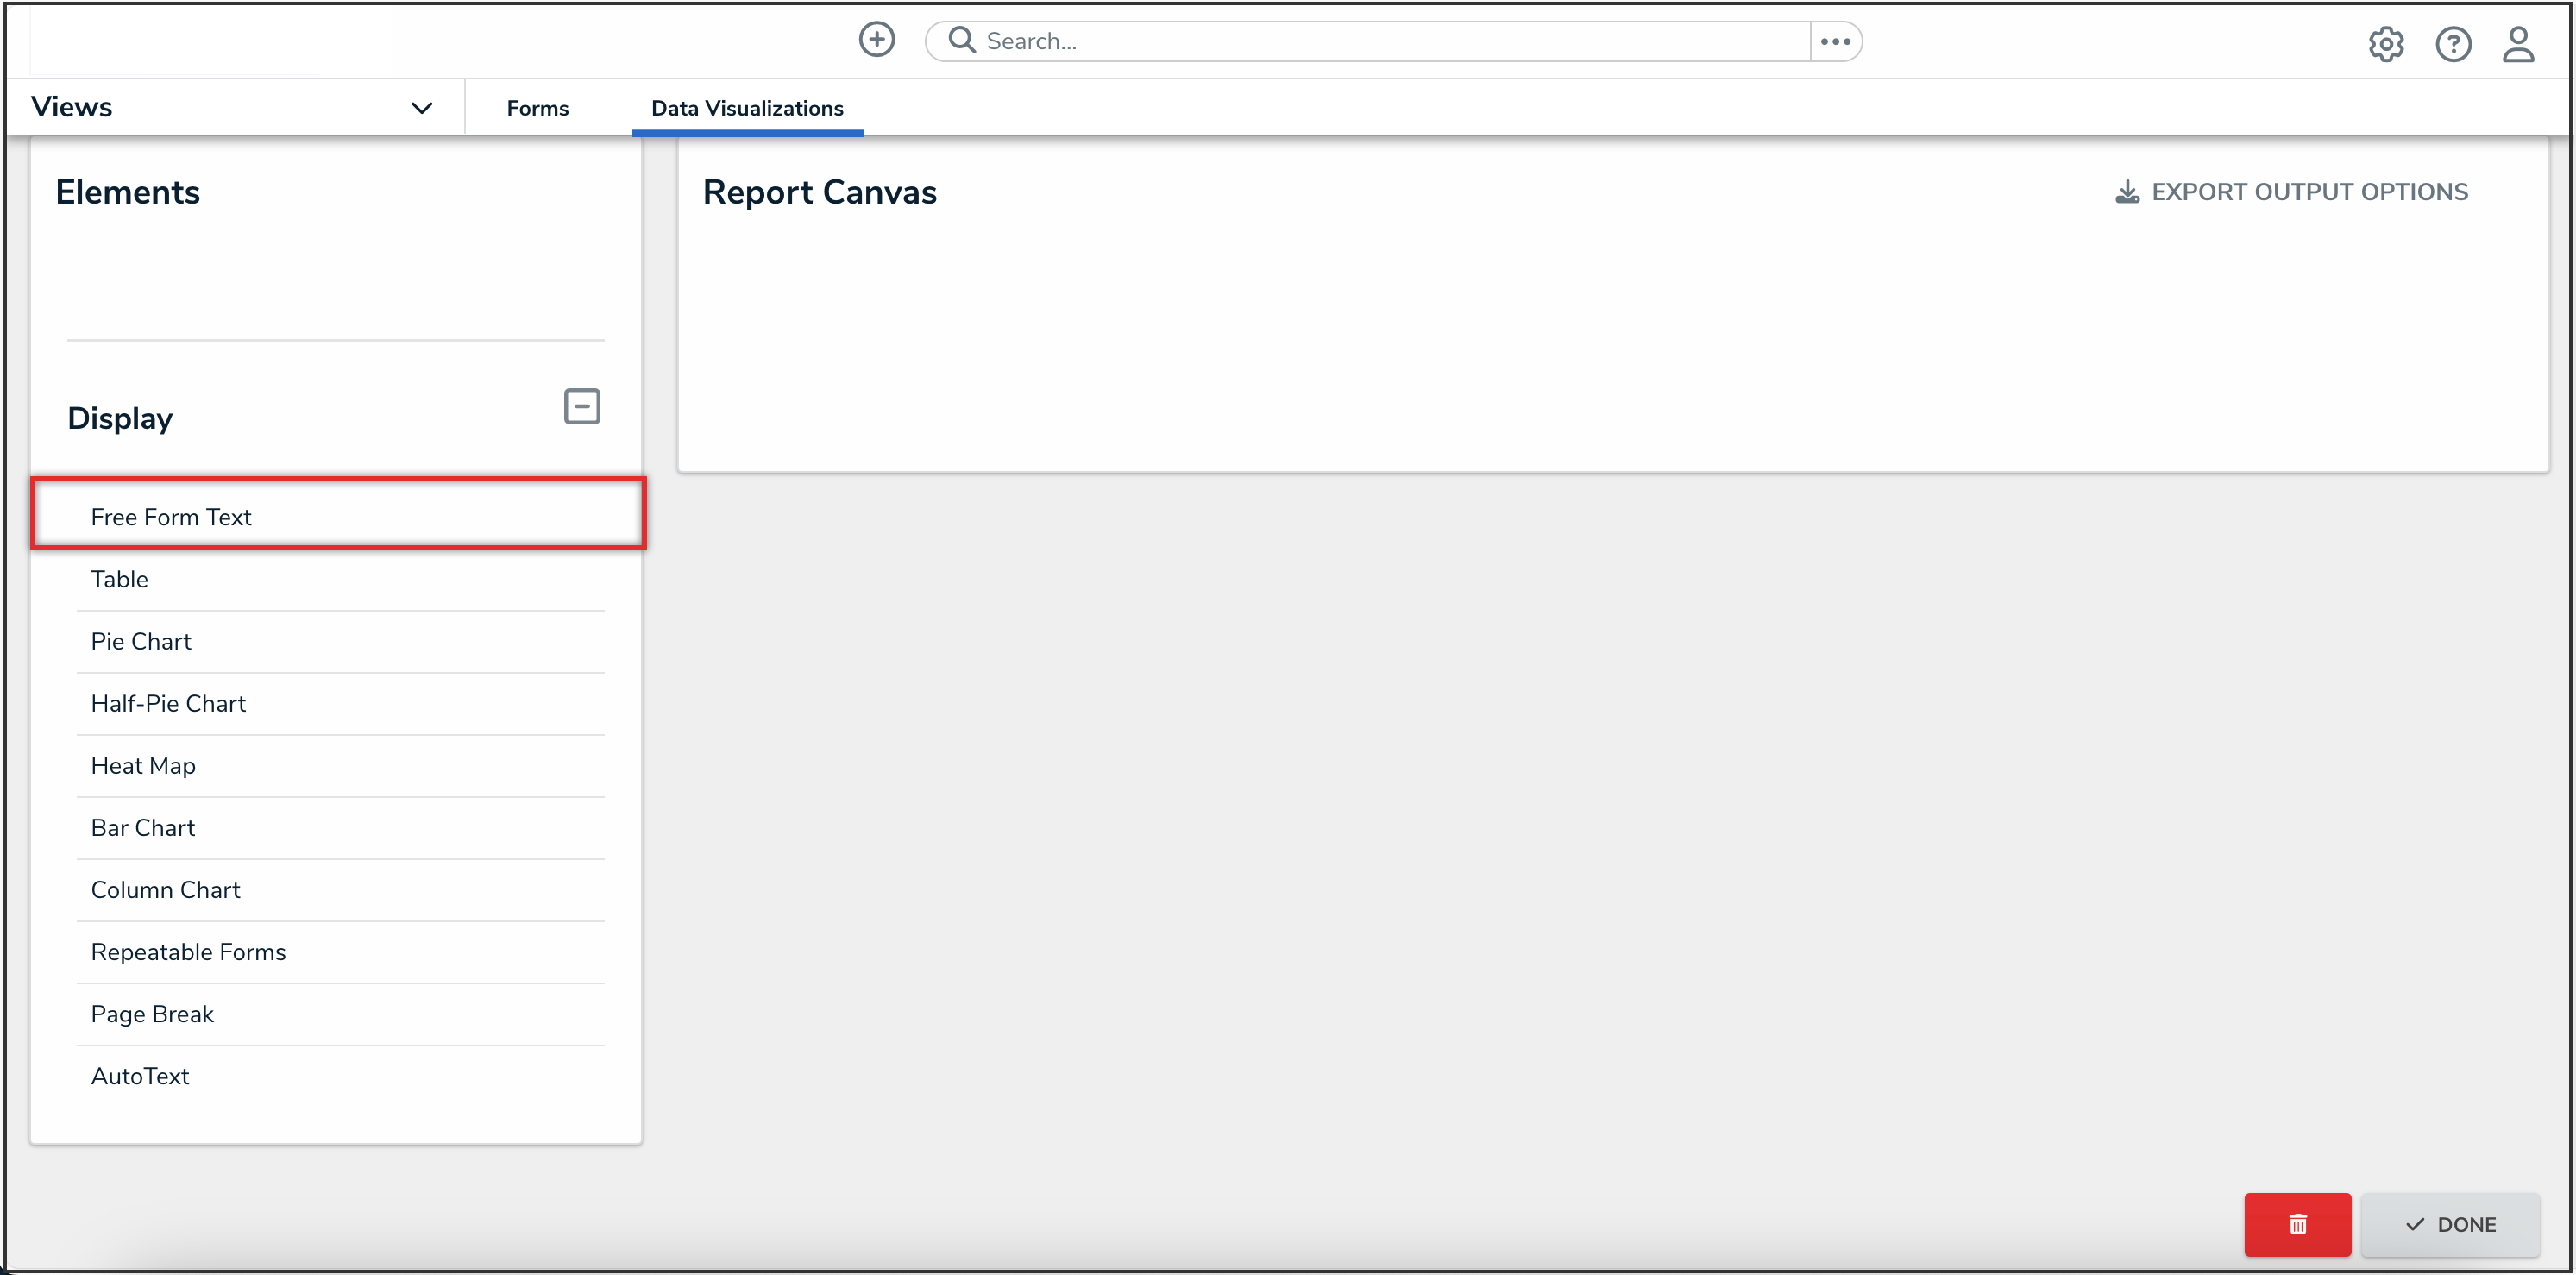Open EXPORT OUTPUT OPTIONS link
Screen dimensions: 2576x1275
point(2308,192)
